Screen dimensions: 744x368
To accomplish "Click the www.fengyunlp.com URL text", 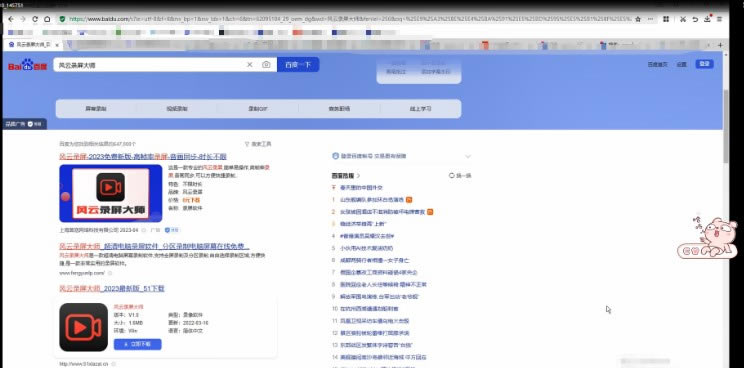I will click(82, 273).
